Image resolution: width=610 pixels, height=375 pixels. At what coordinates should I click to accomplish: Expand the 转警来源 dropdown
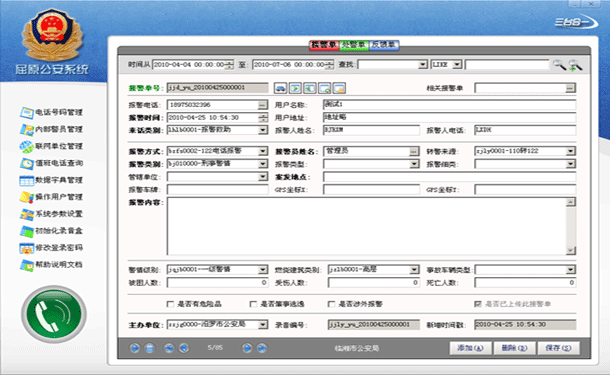[x=571, y=151]
